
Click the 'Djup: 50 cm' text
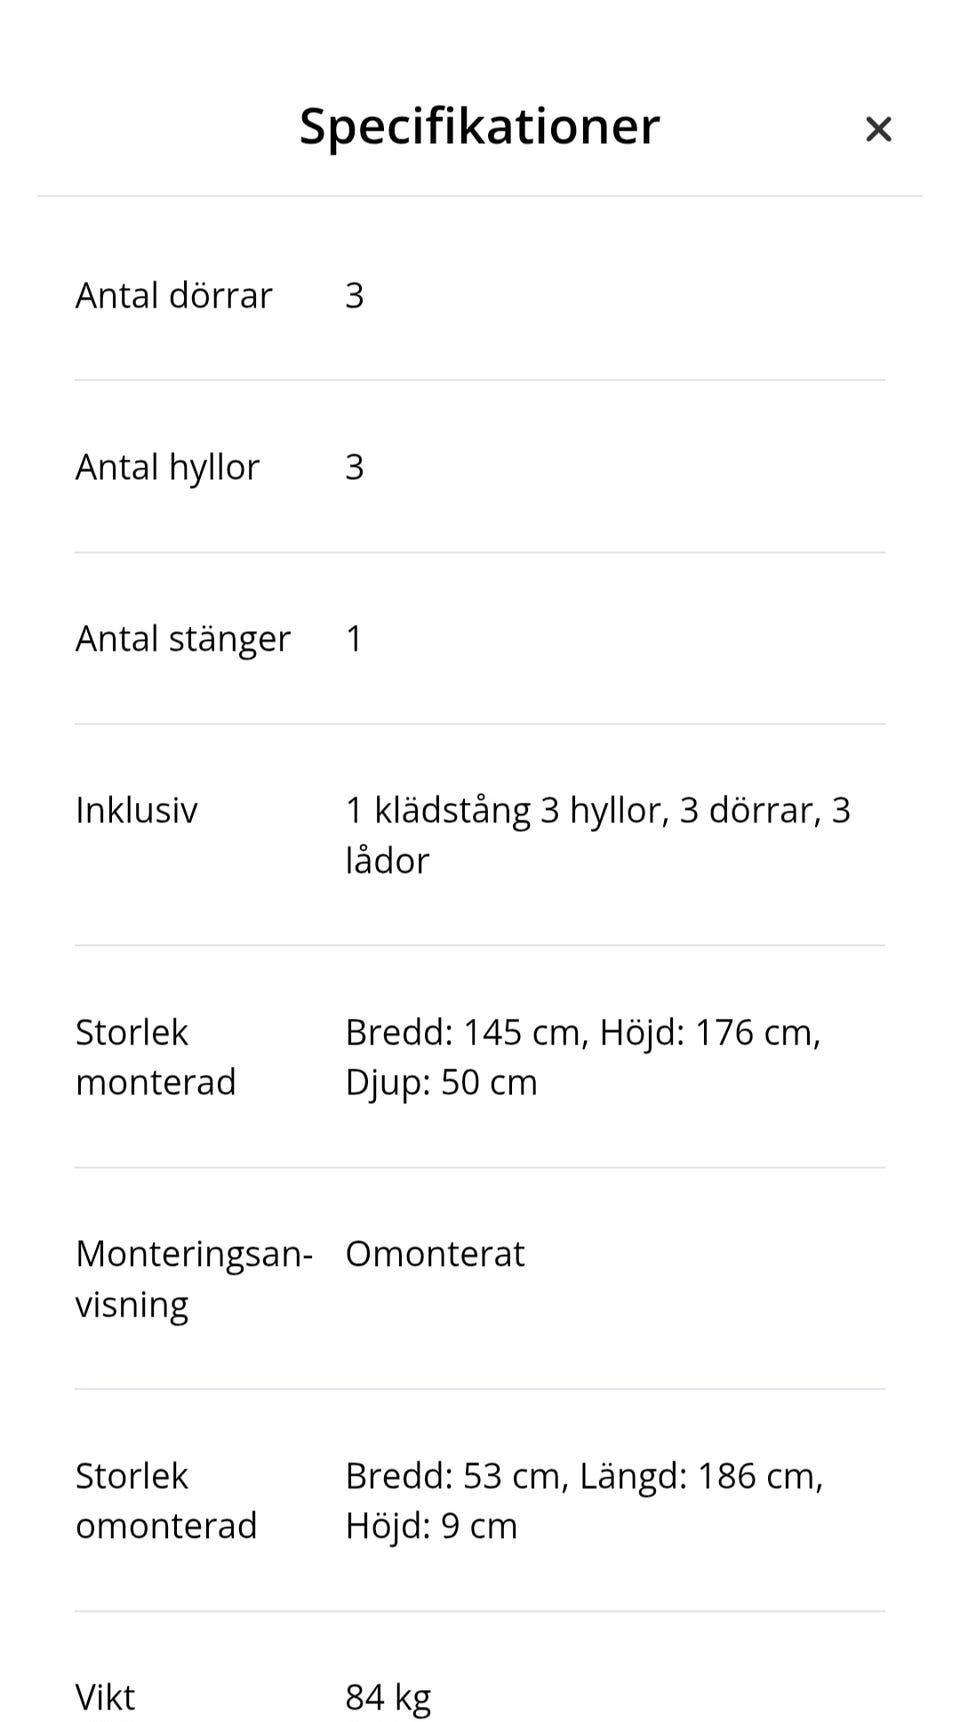pyautogui.click(x=441, y=1083)
